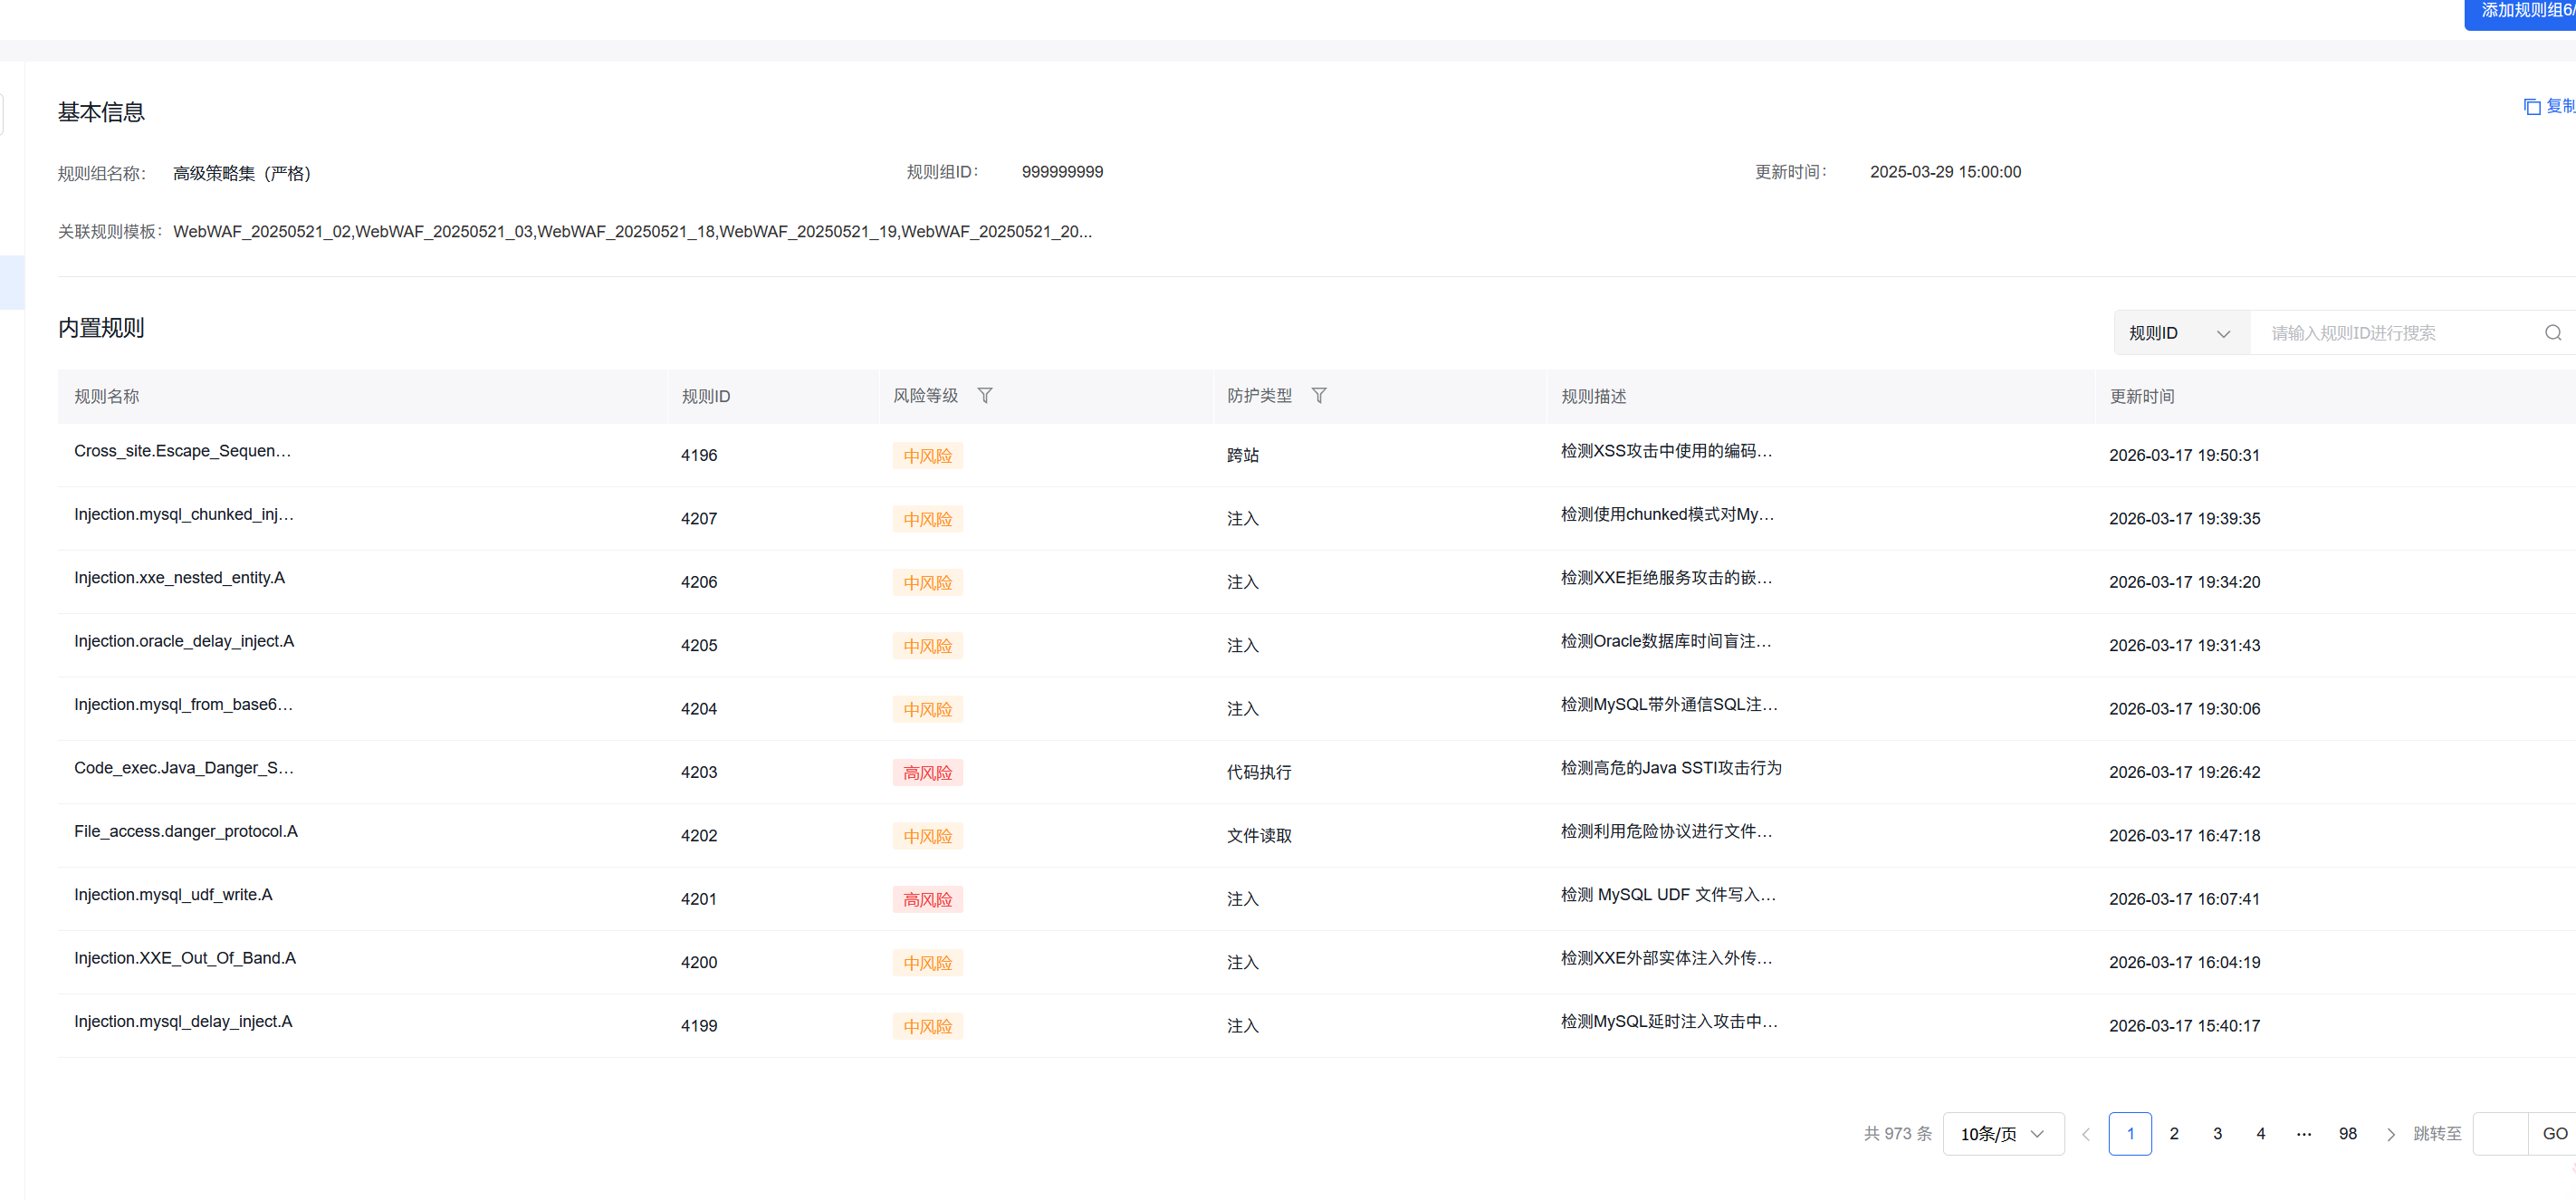The height and width of the screenshot is (1200, 2576).
Task: Open the risk level (风险等级) filter funnel
Action: [x=985, y=395]
